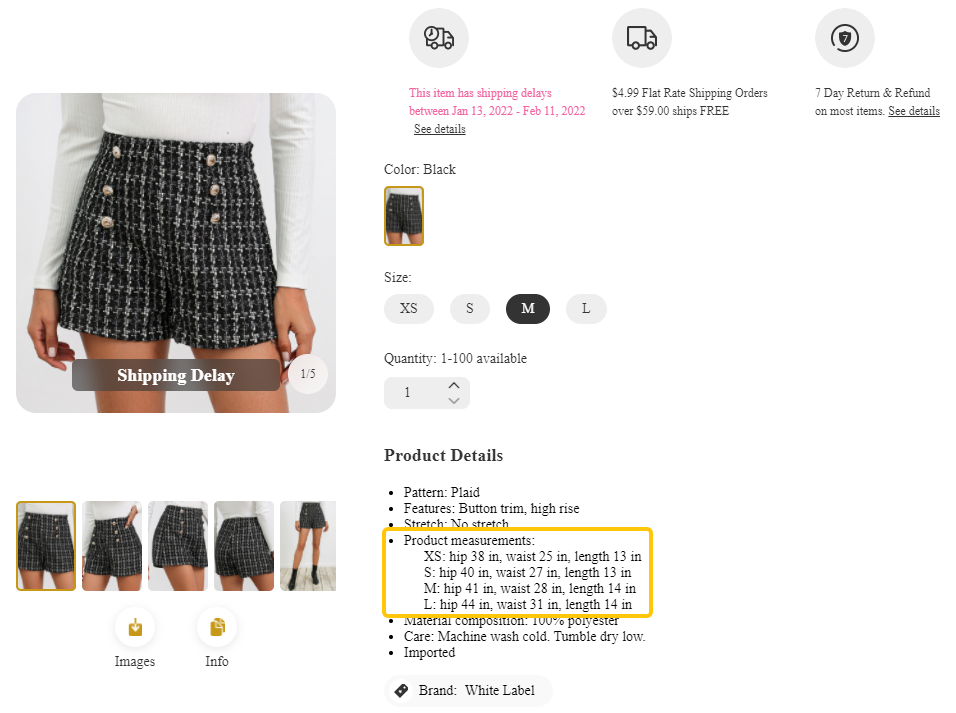Select size S
Viewport: 956px width, 713px height.
coord(469,309)
